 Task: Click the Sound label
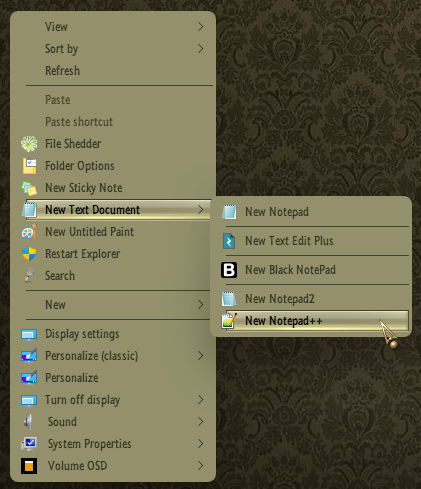(x=62, y=422)
